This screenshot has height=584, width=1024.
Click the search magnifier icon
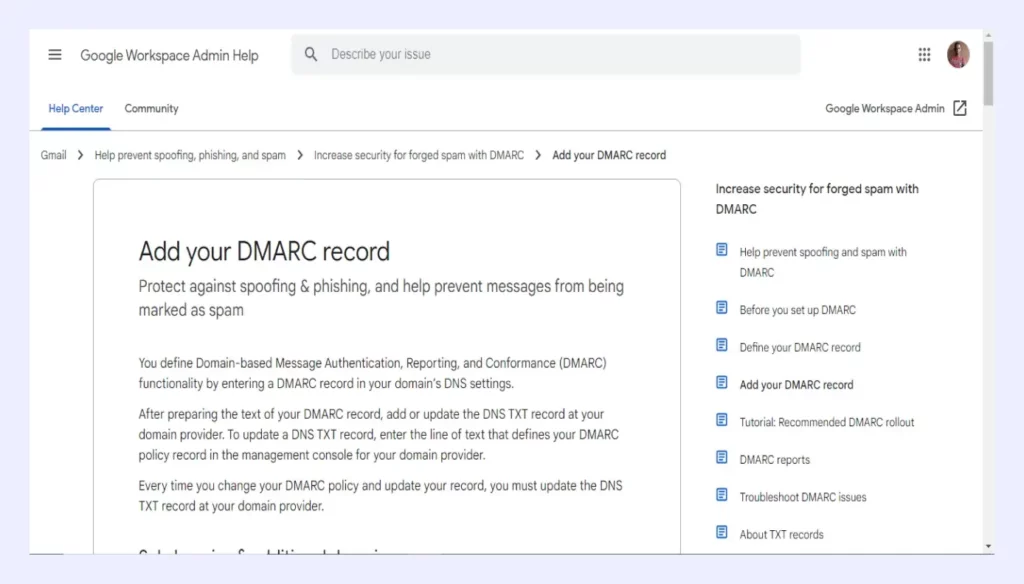click(311, 54)
